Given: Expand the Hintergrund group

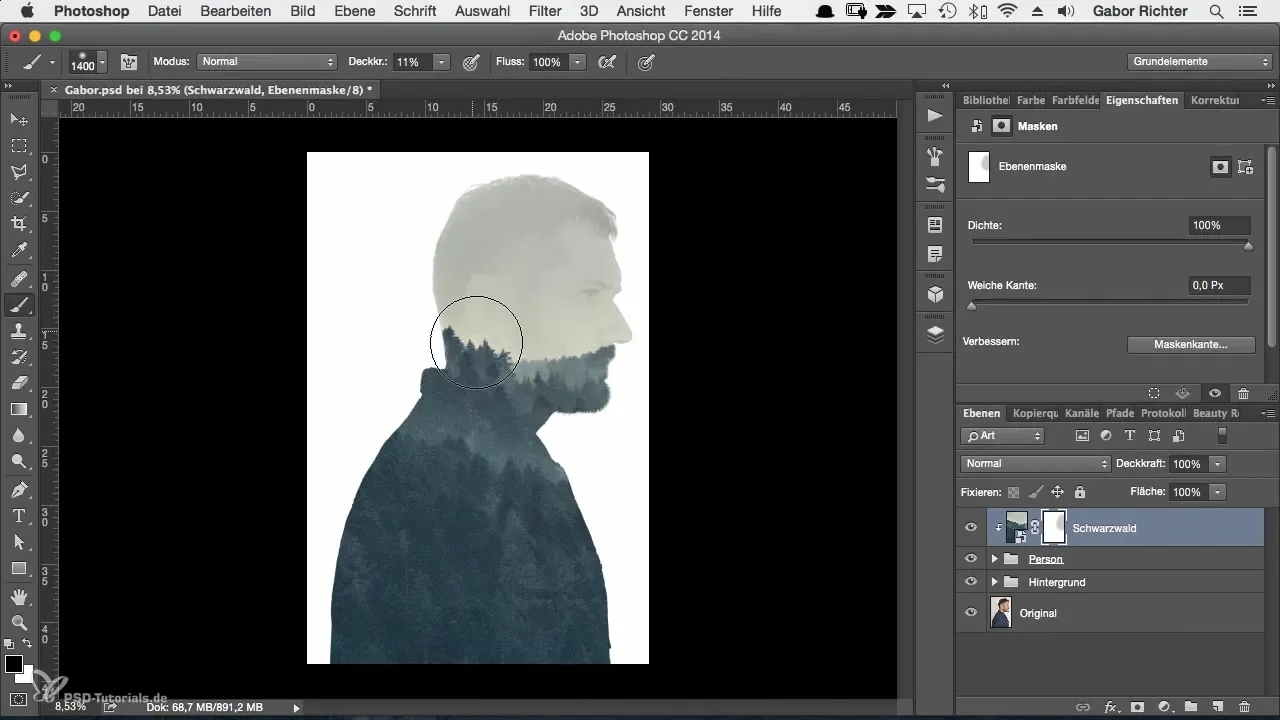Looking at the screenshot, I should (994, 582).
